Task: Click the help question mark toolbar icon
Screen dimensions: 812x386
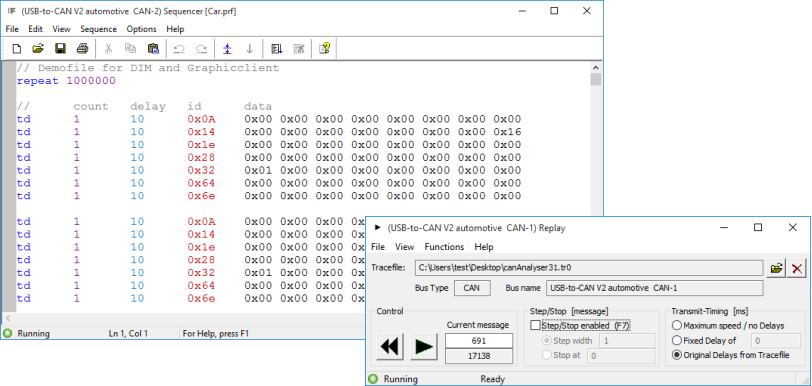Action: (x=325, y=49)
